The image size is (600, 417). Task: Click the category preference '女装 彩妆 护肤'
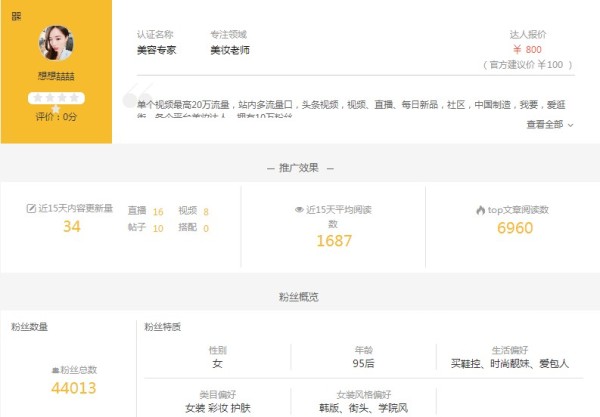[218, 408]
